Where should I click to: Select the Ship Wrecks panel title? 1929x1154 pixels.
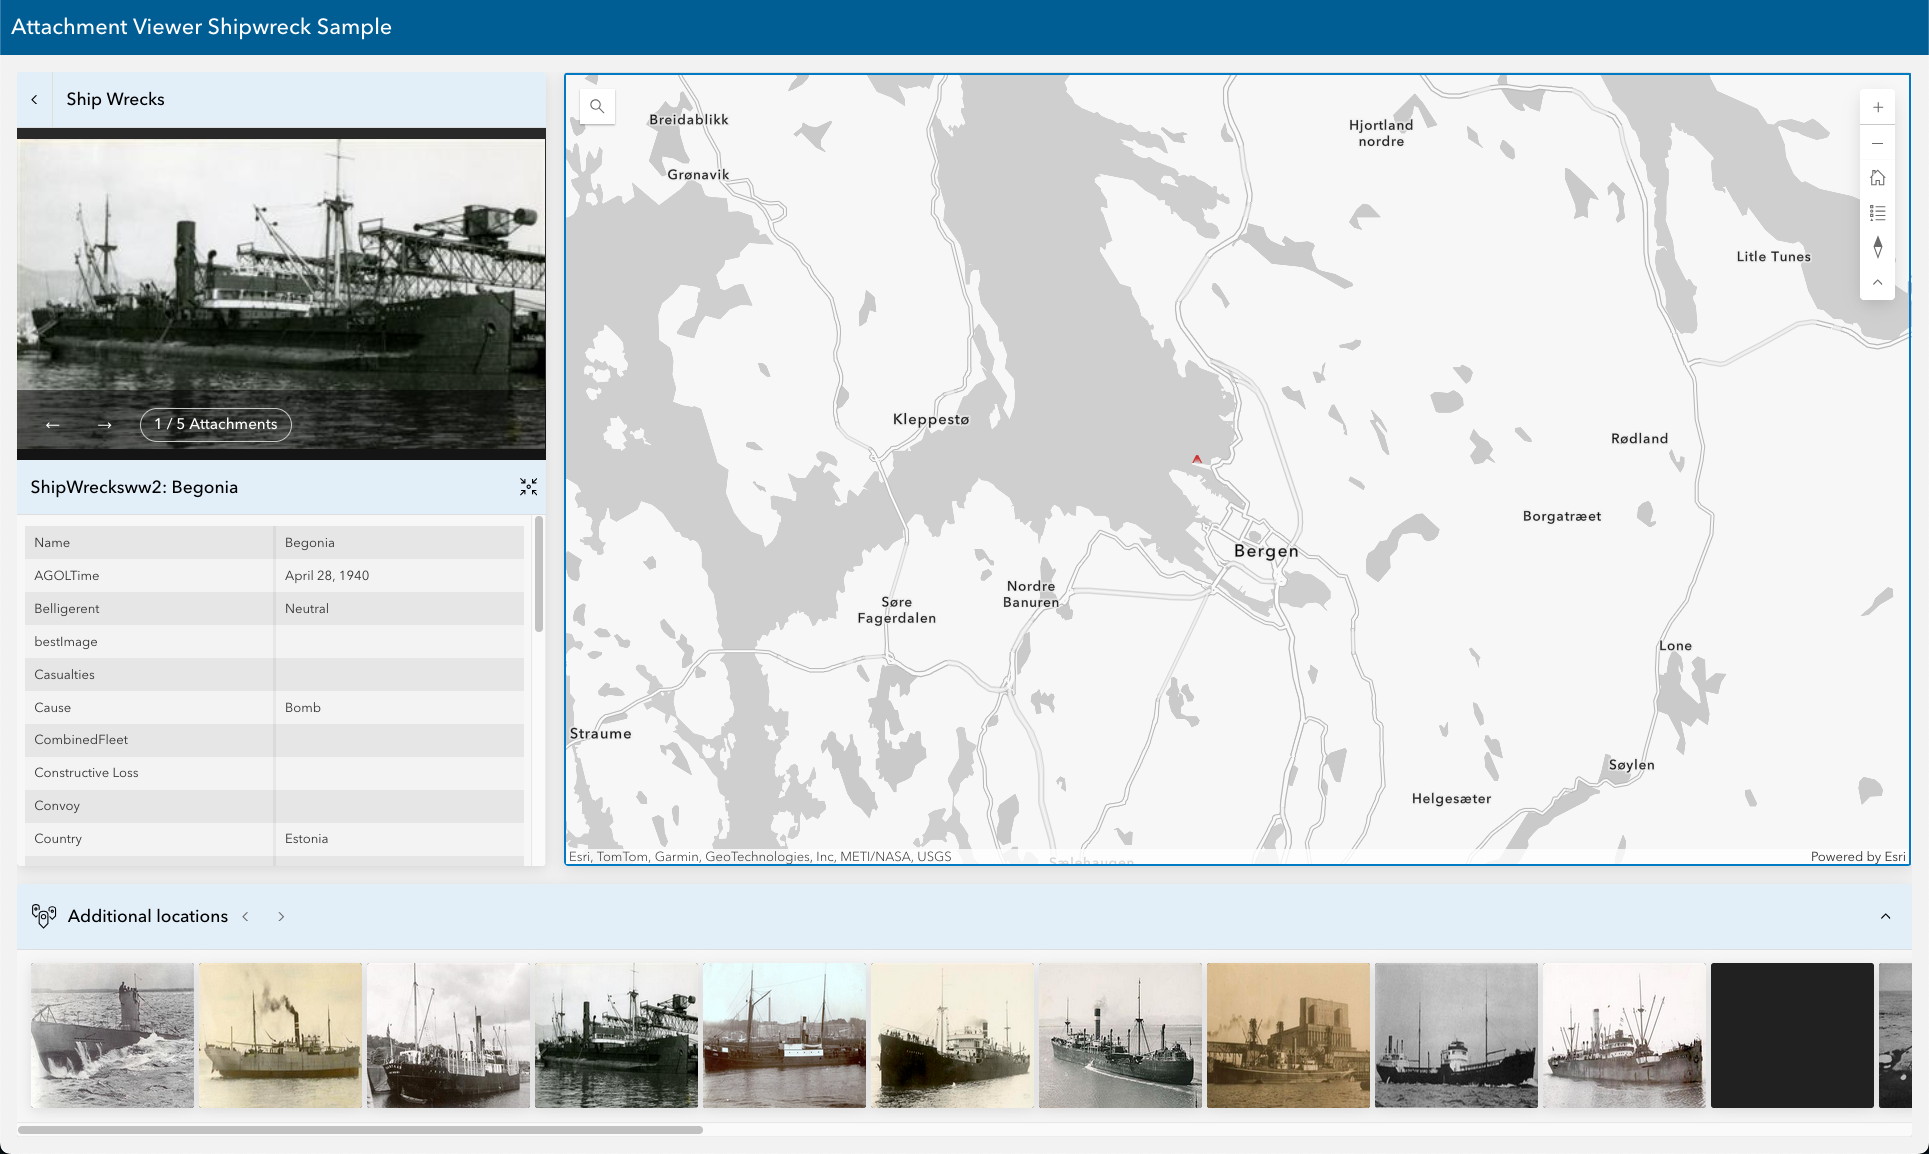[115, 99]
